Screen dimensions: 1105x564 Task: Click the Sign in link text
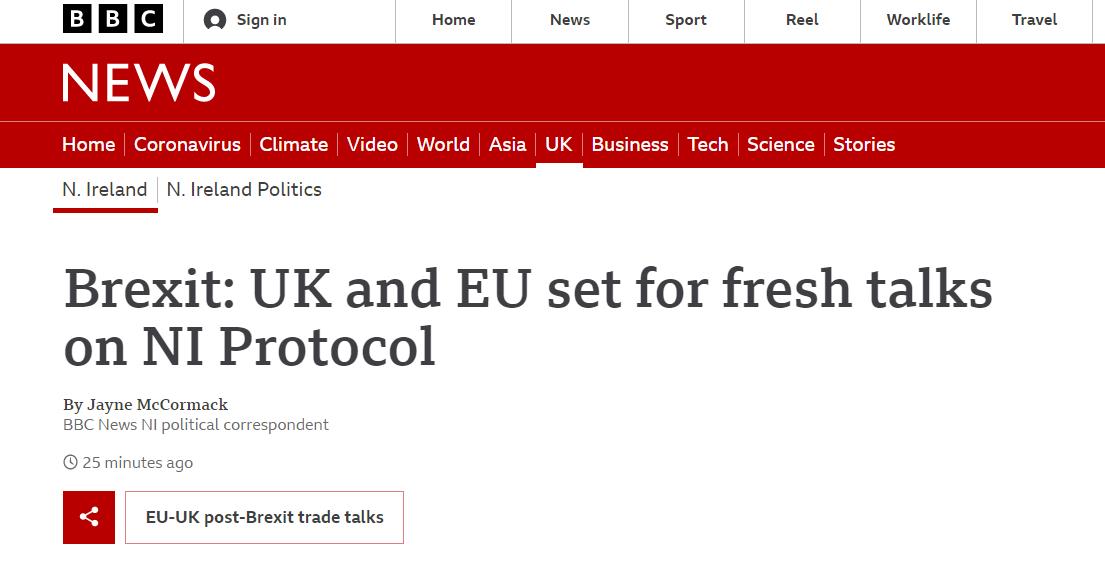(262, 20)
